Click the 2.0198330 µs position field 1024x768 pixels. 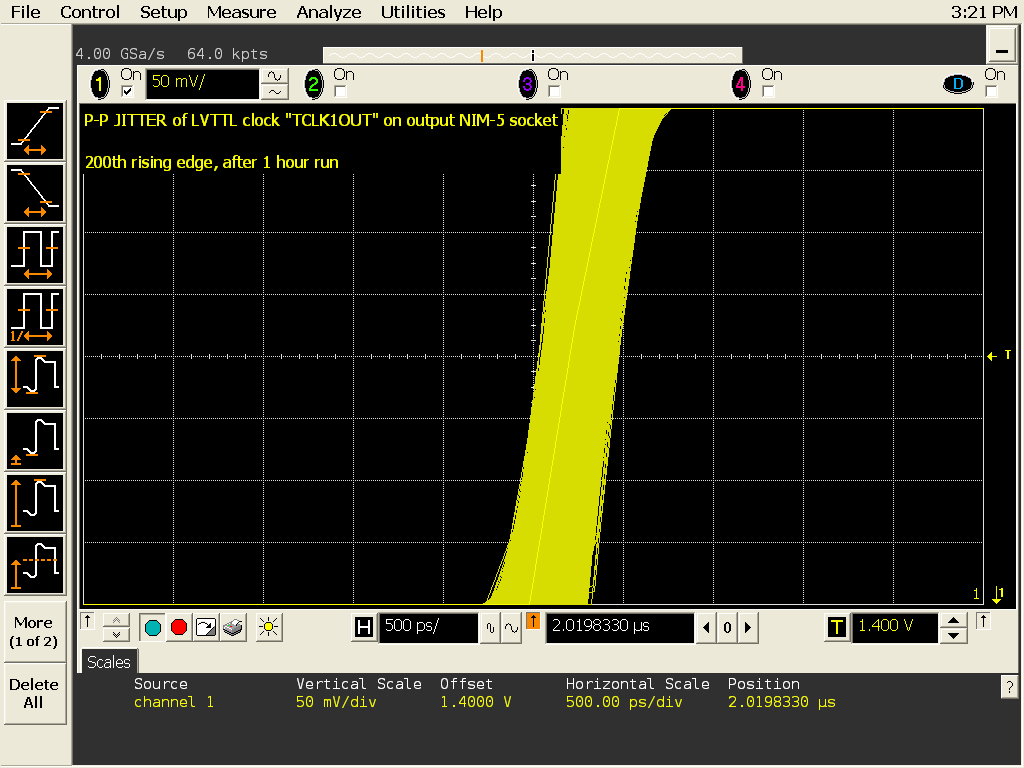[x=620, y=628]
